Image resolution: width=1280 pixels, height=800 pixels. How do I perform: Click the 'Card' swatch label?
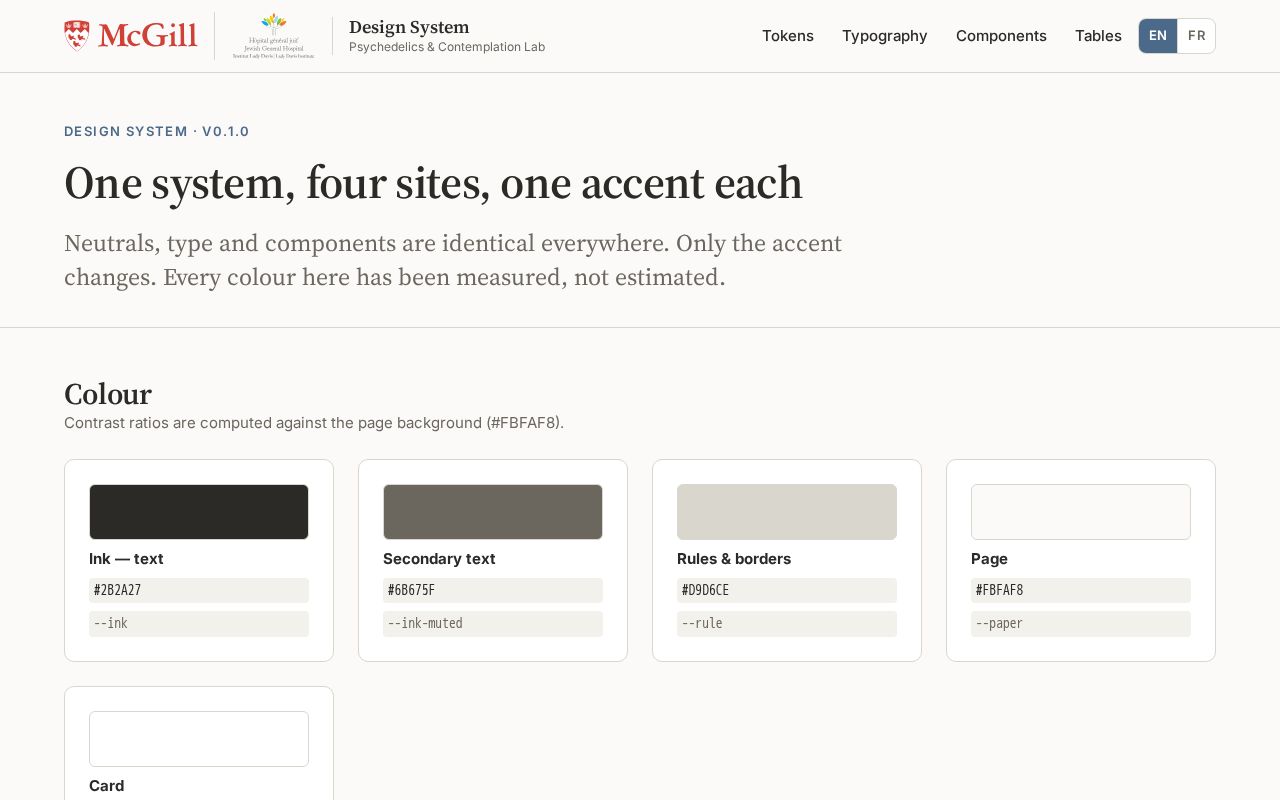(x=107, y=786)
